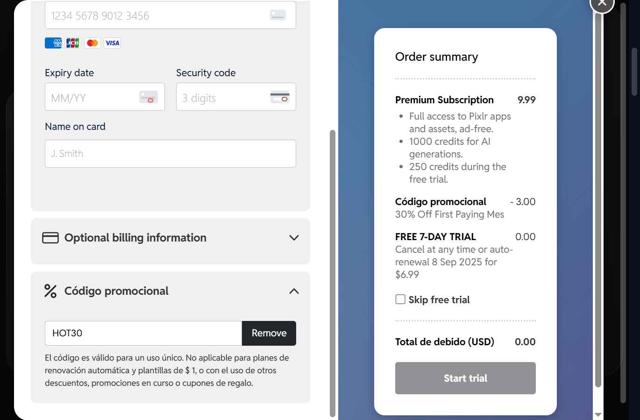Click the Visa card logo

tap(112, 43)
